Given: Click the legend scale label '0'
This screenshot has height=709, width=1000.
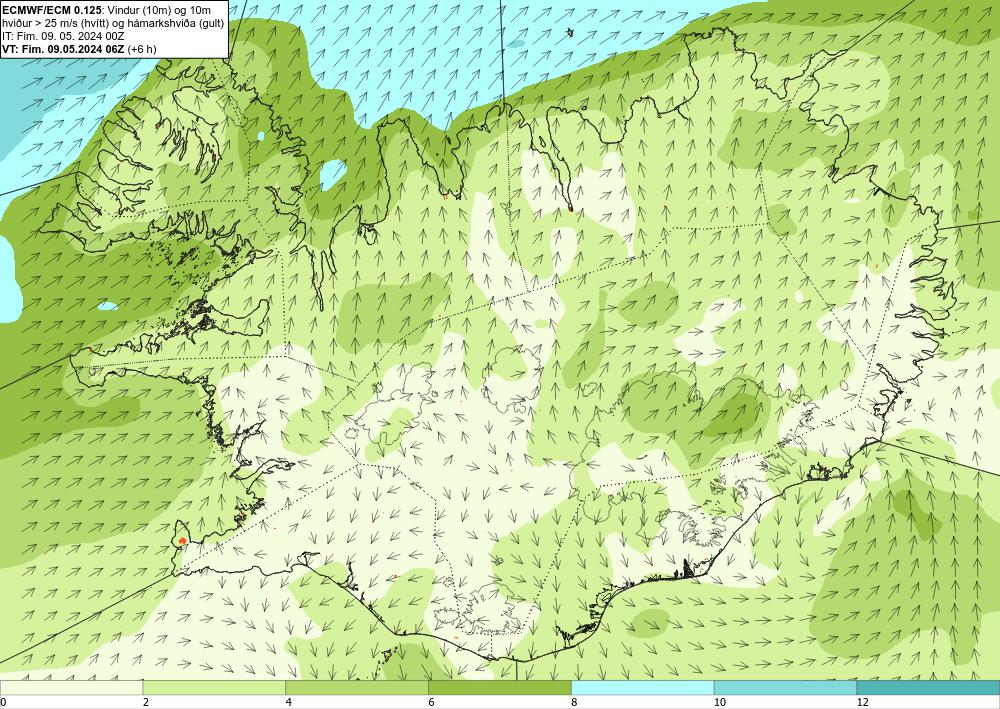Looking at the screenshot, I should point(4,703).
